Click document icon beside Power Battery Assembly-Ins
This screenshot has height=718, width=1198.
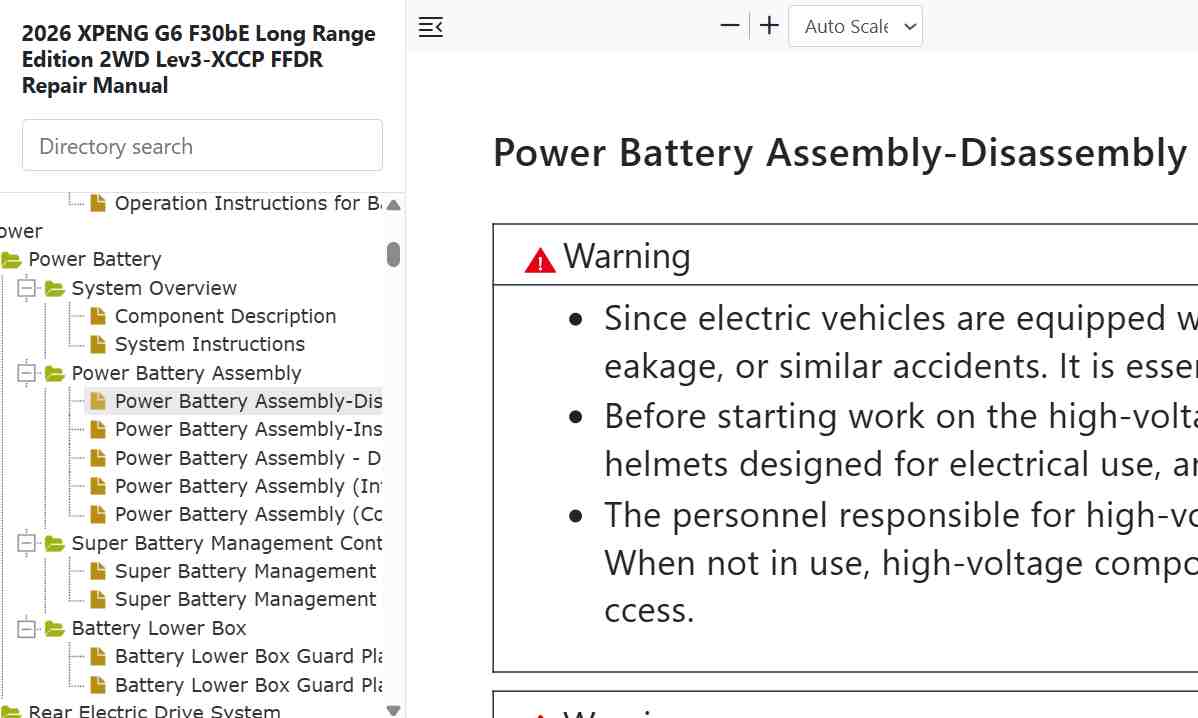98,429
